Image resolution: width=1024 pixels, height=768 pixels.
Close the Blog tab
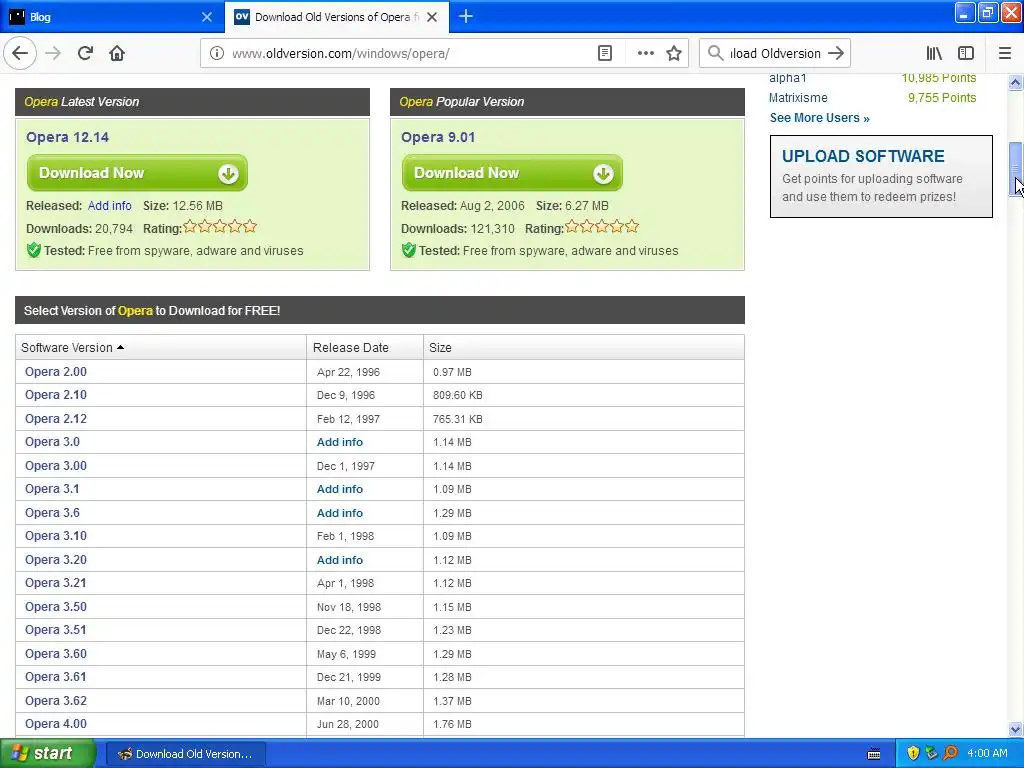click(x=207, y=17)
